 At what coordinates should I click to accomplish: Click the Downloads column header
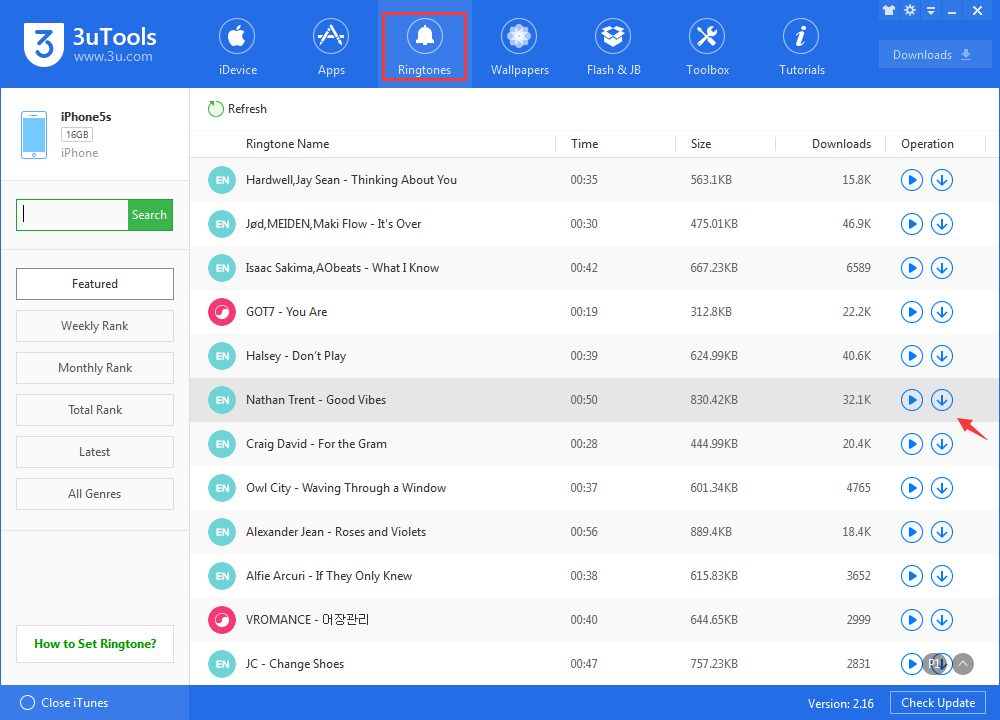(x=841, y=144)
